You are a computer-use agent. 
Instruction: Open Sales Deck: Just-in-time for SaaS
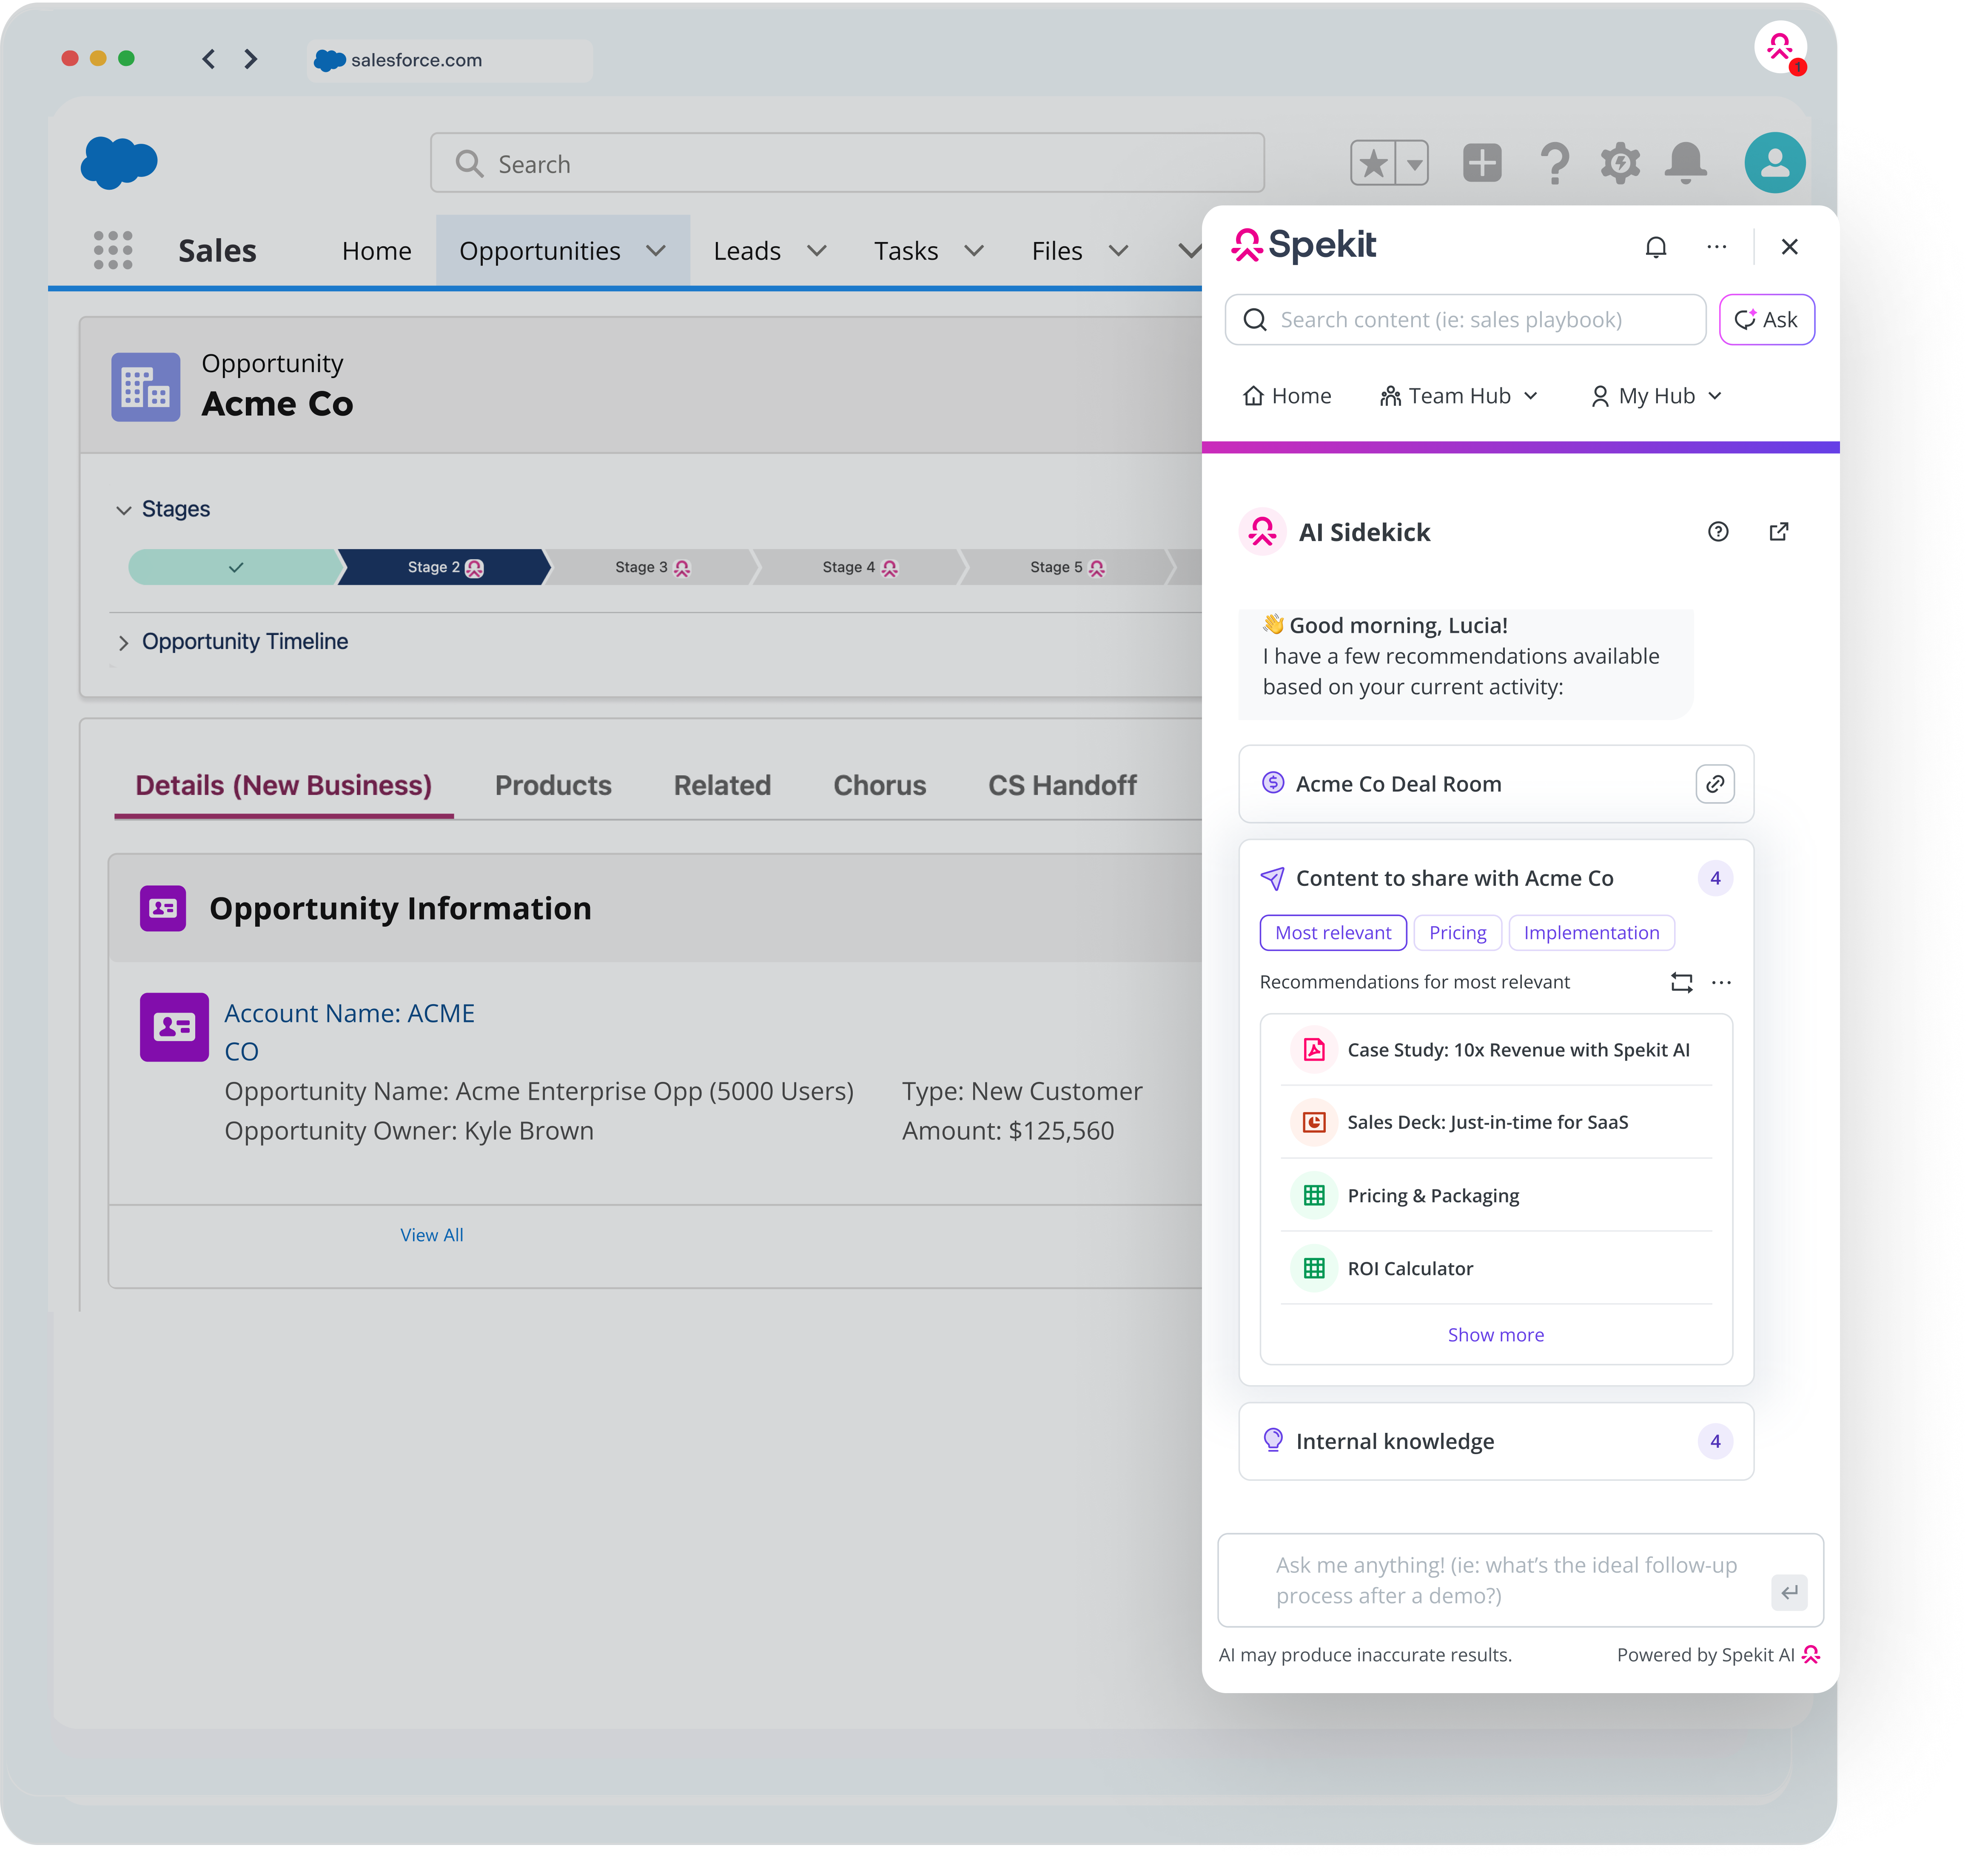tap(1496, 1123)
